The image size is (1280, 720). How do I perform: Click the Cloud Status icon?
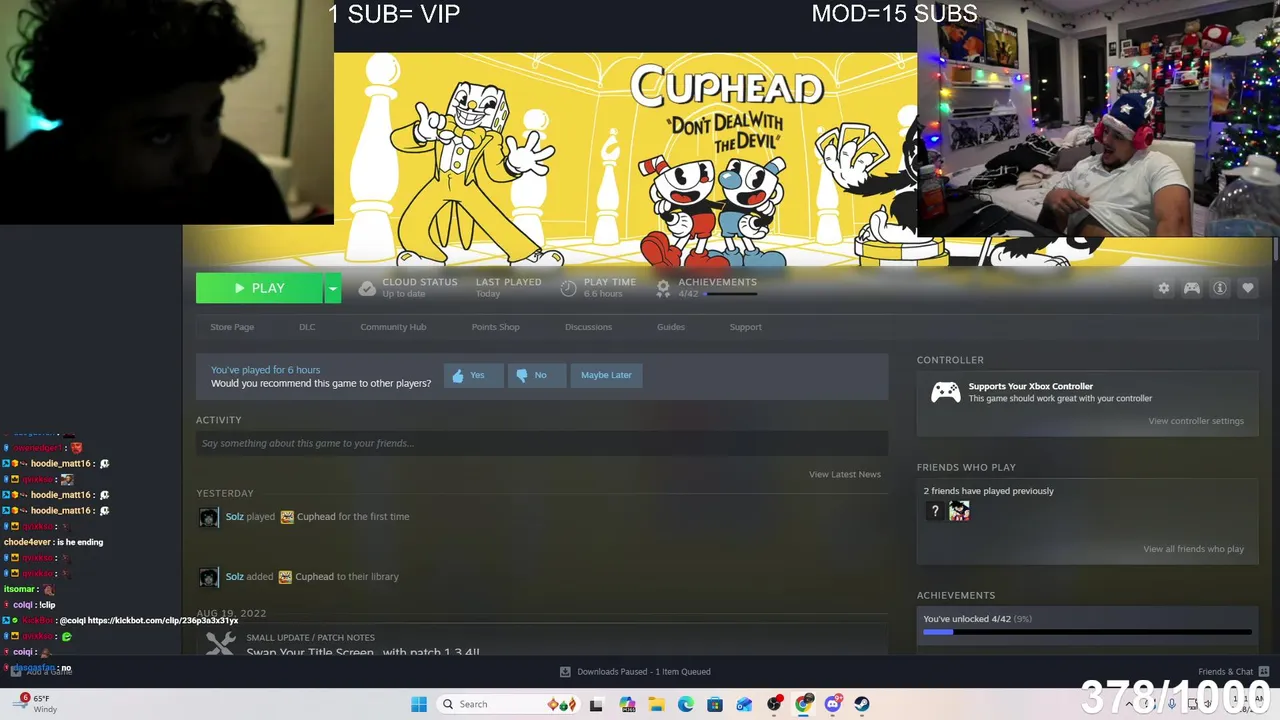[x=367, y=288]
